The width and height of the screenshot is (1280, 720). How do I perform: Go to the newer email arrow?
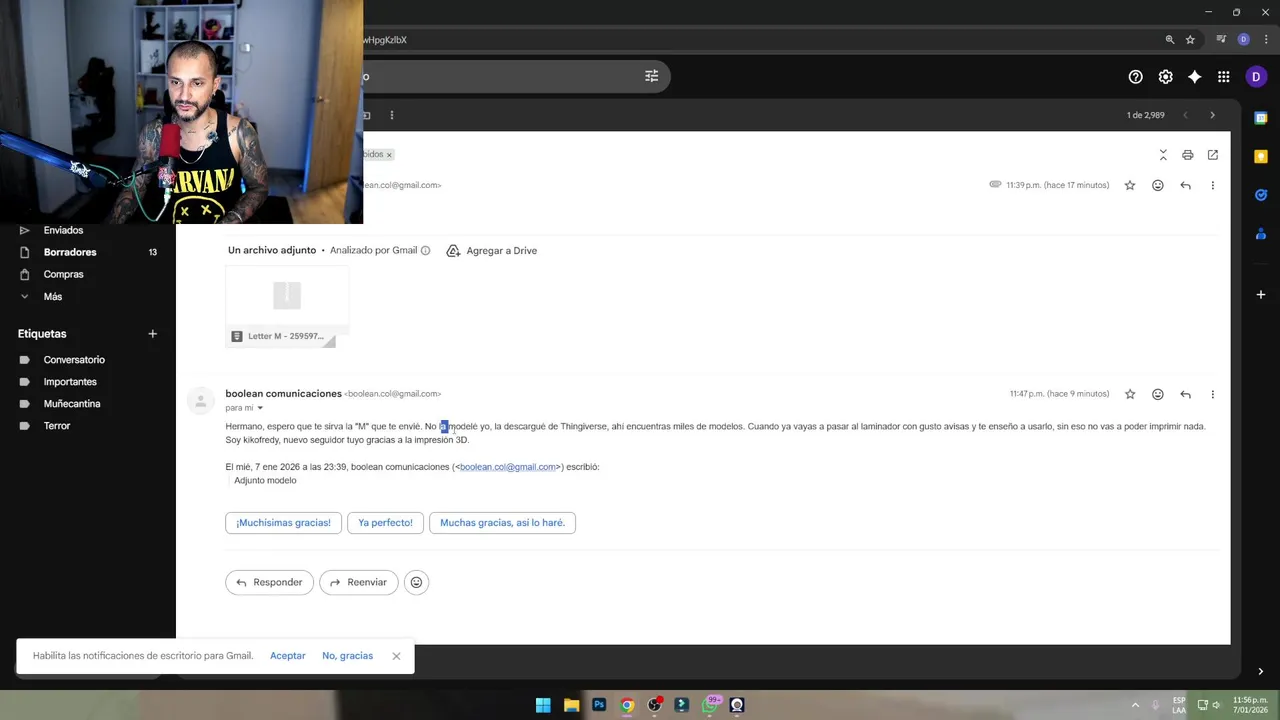1186,115
